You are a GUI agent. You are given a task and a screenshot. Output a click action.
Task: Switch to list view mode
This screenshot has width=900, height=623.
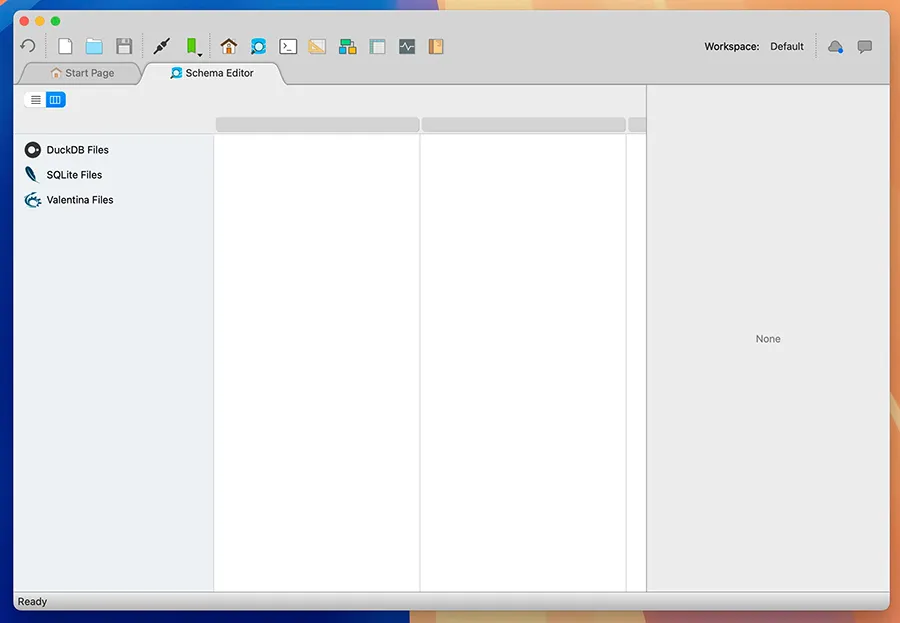click(35, 99)
